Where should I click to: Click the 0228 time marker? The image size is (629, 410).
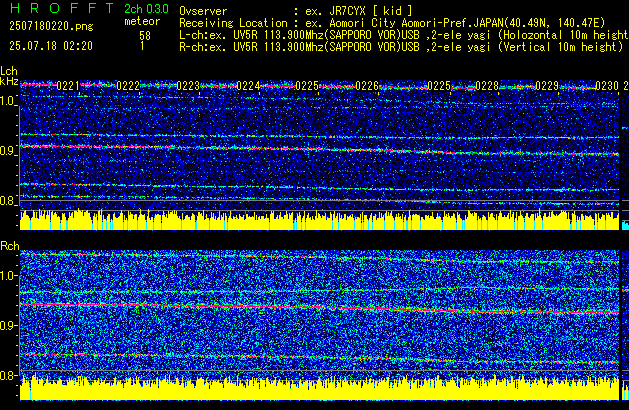(x=487, y=86)
